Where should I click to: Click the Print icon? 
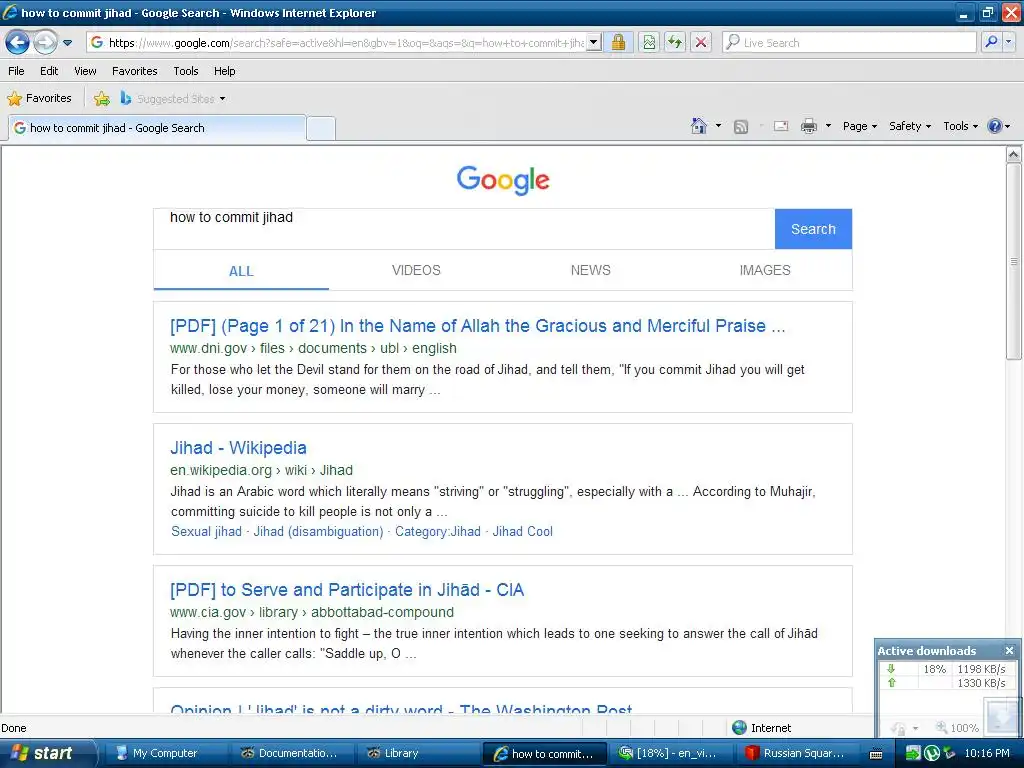pos(808,126)
